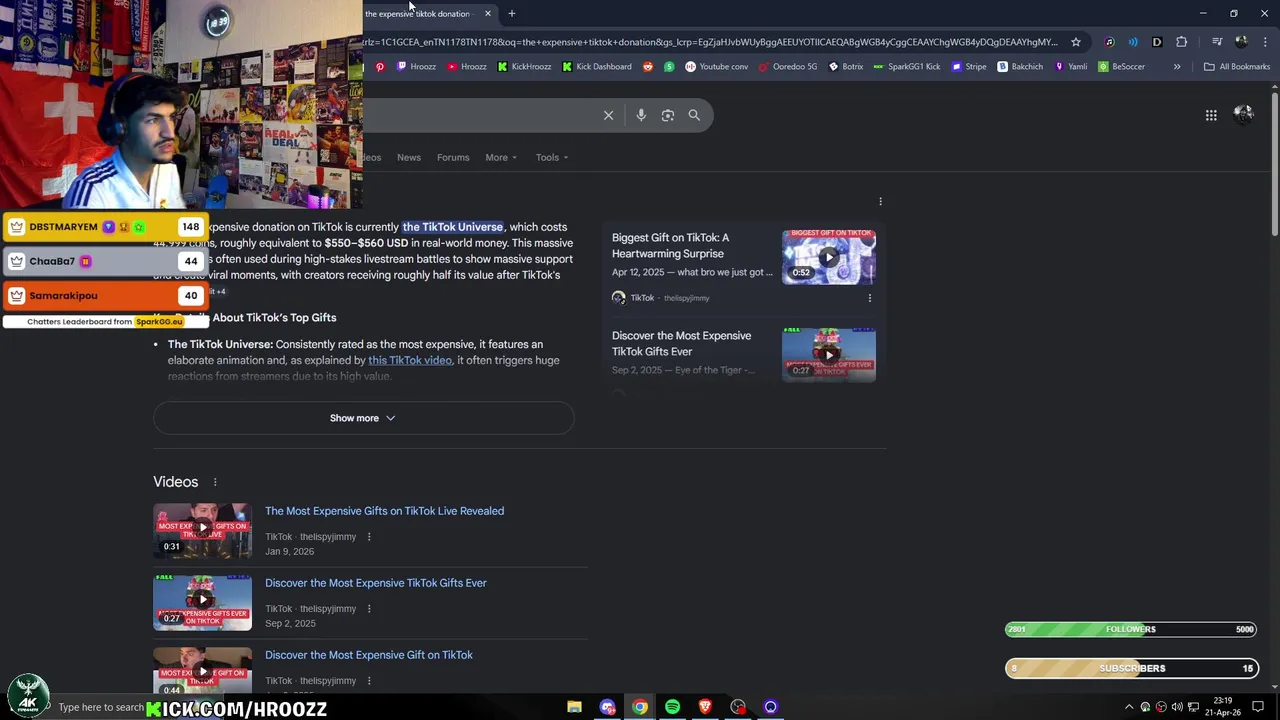Viewport: 1280px width, 720px height.
Task: Open the Reddit bookmark icon
Action: pyautogui.click(x=648, y=67)
